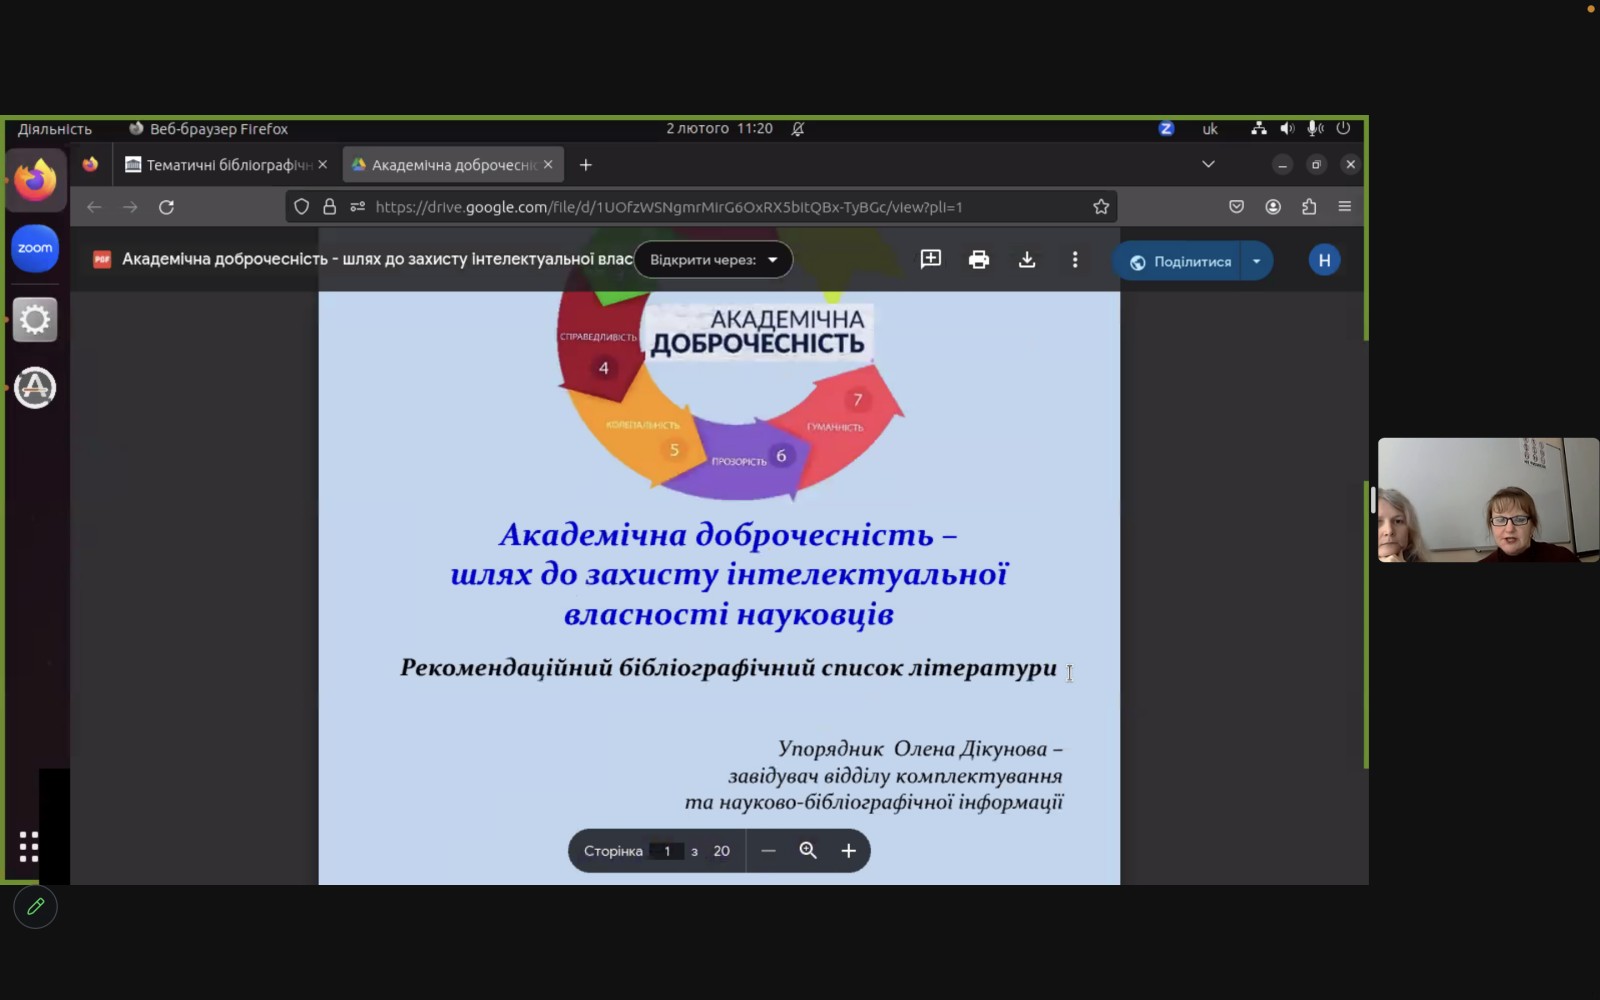Open network indicator in top bar

pos(1259,129)
